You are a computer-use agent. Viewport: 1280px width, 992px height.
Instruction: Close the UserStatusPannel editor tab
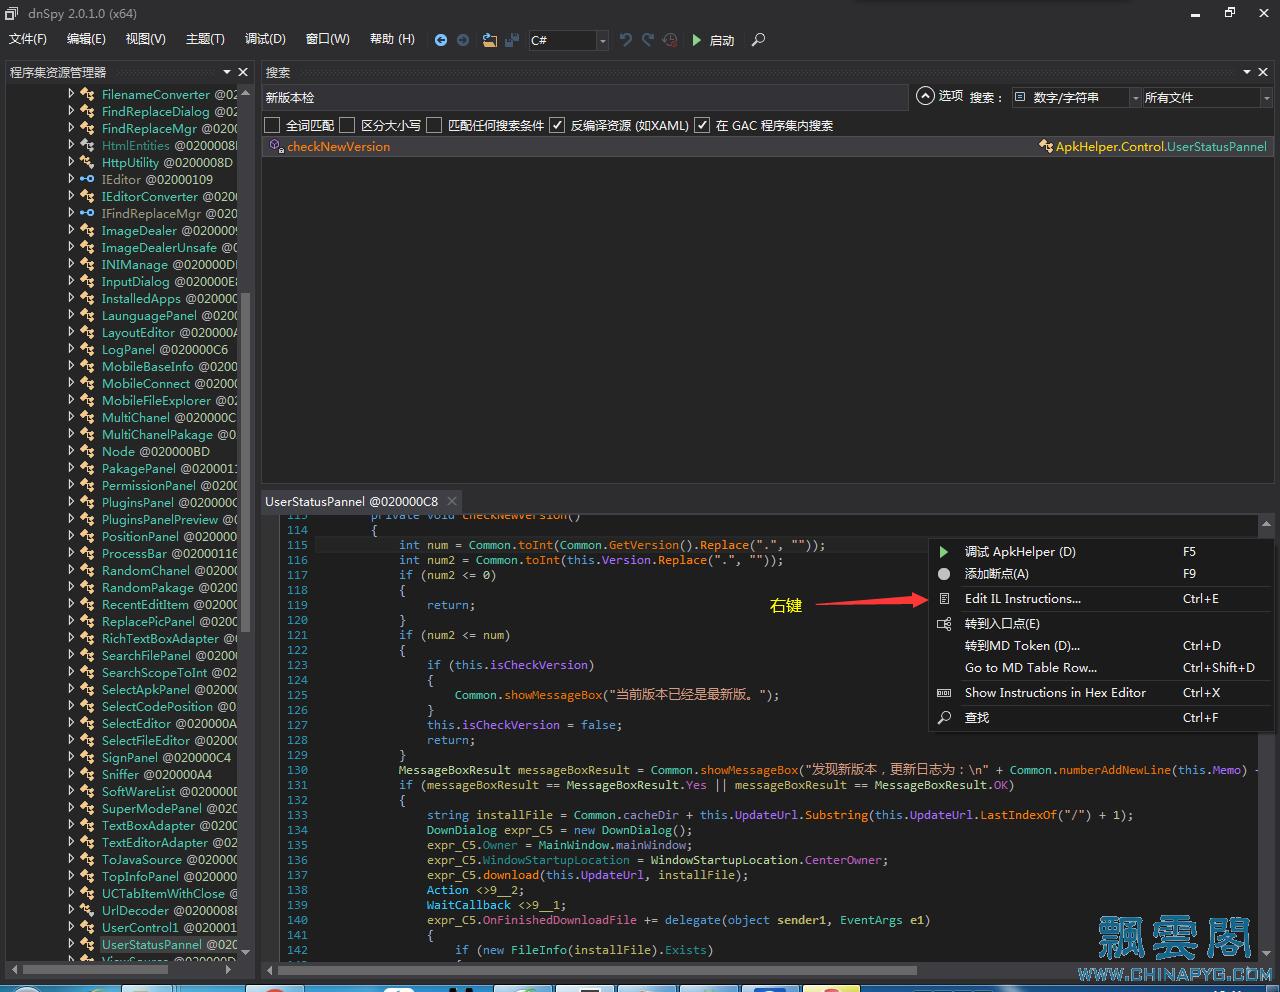coord(452,501)
